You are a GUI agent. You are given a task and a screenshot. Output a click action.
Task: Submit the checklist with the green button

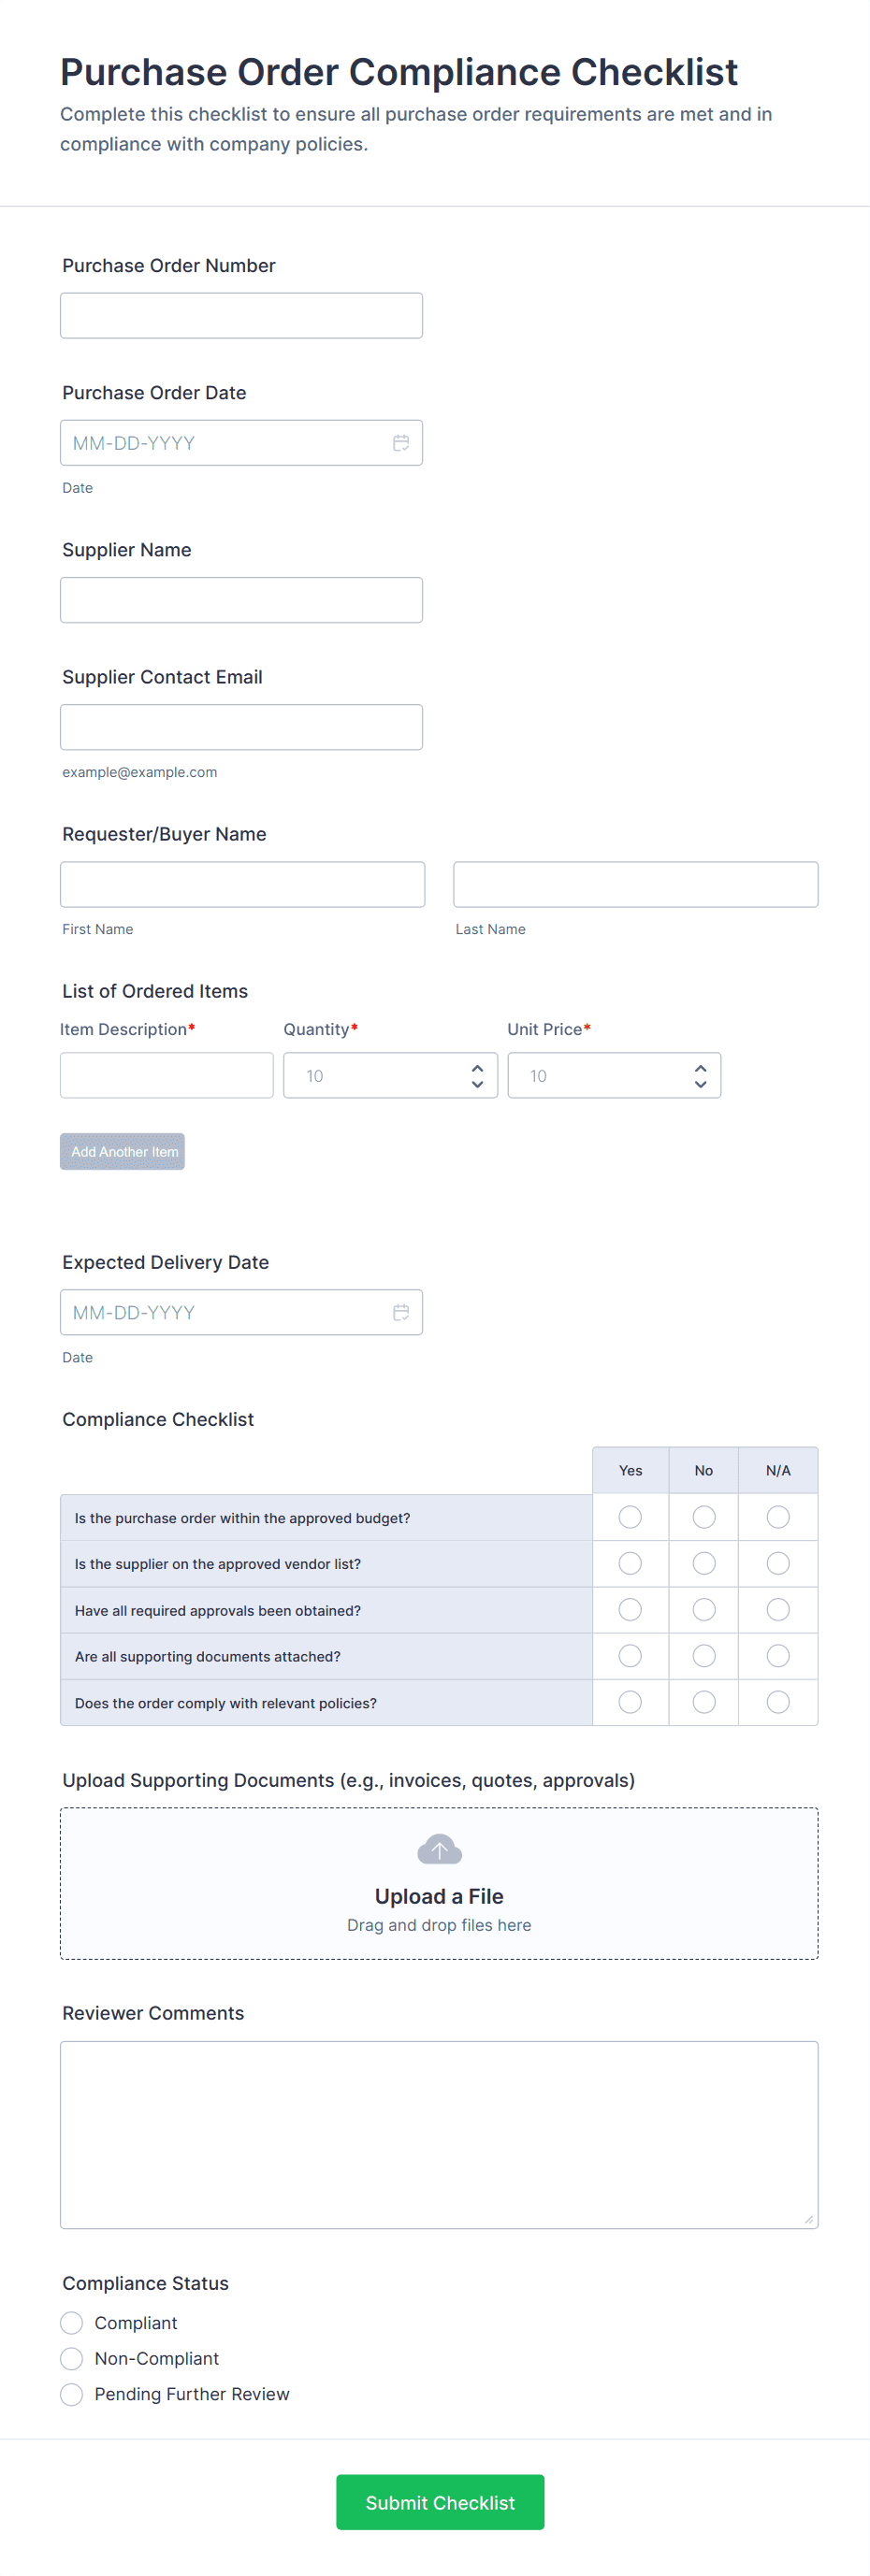(x=440, y=2502)
